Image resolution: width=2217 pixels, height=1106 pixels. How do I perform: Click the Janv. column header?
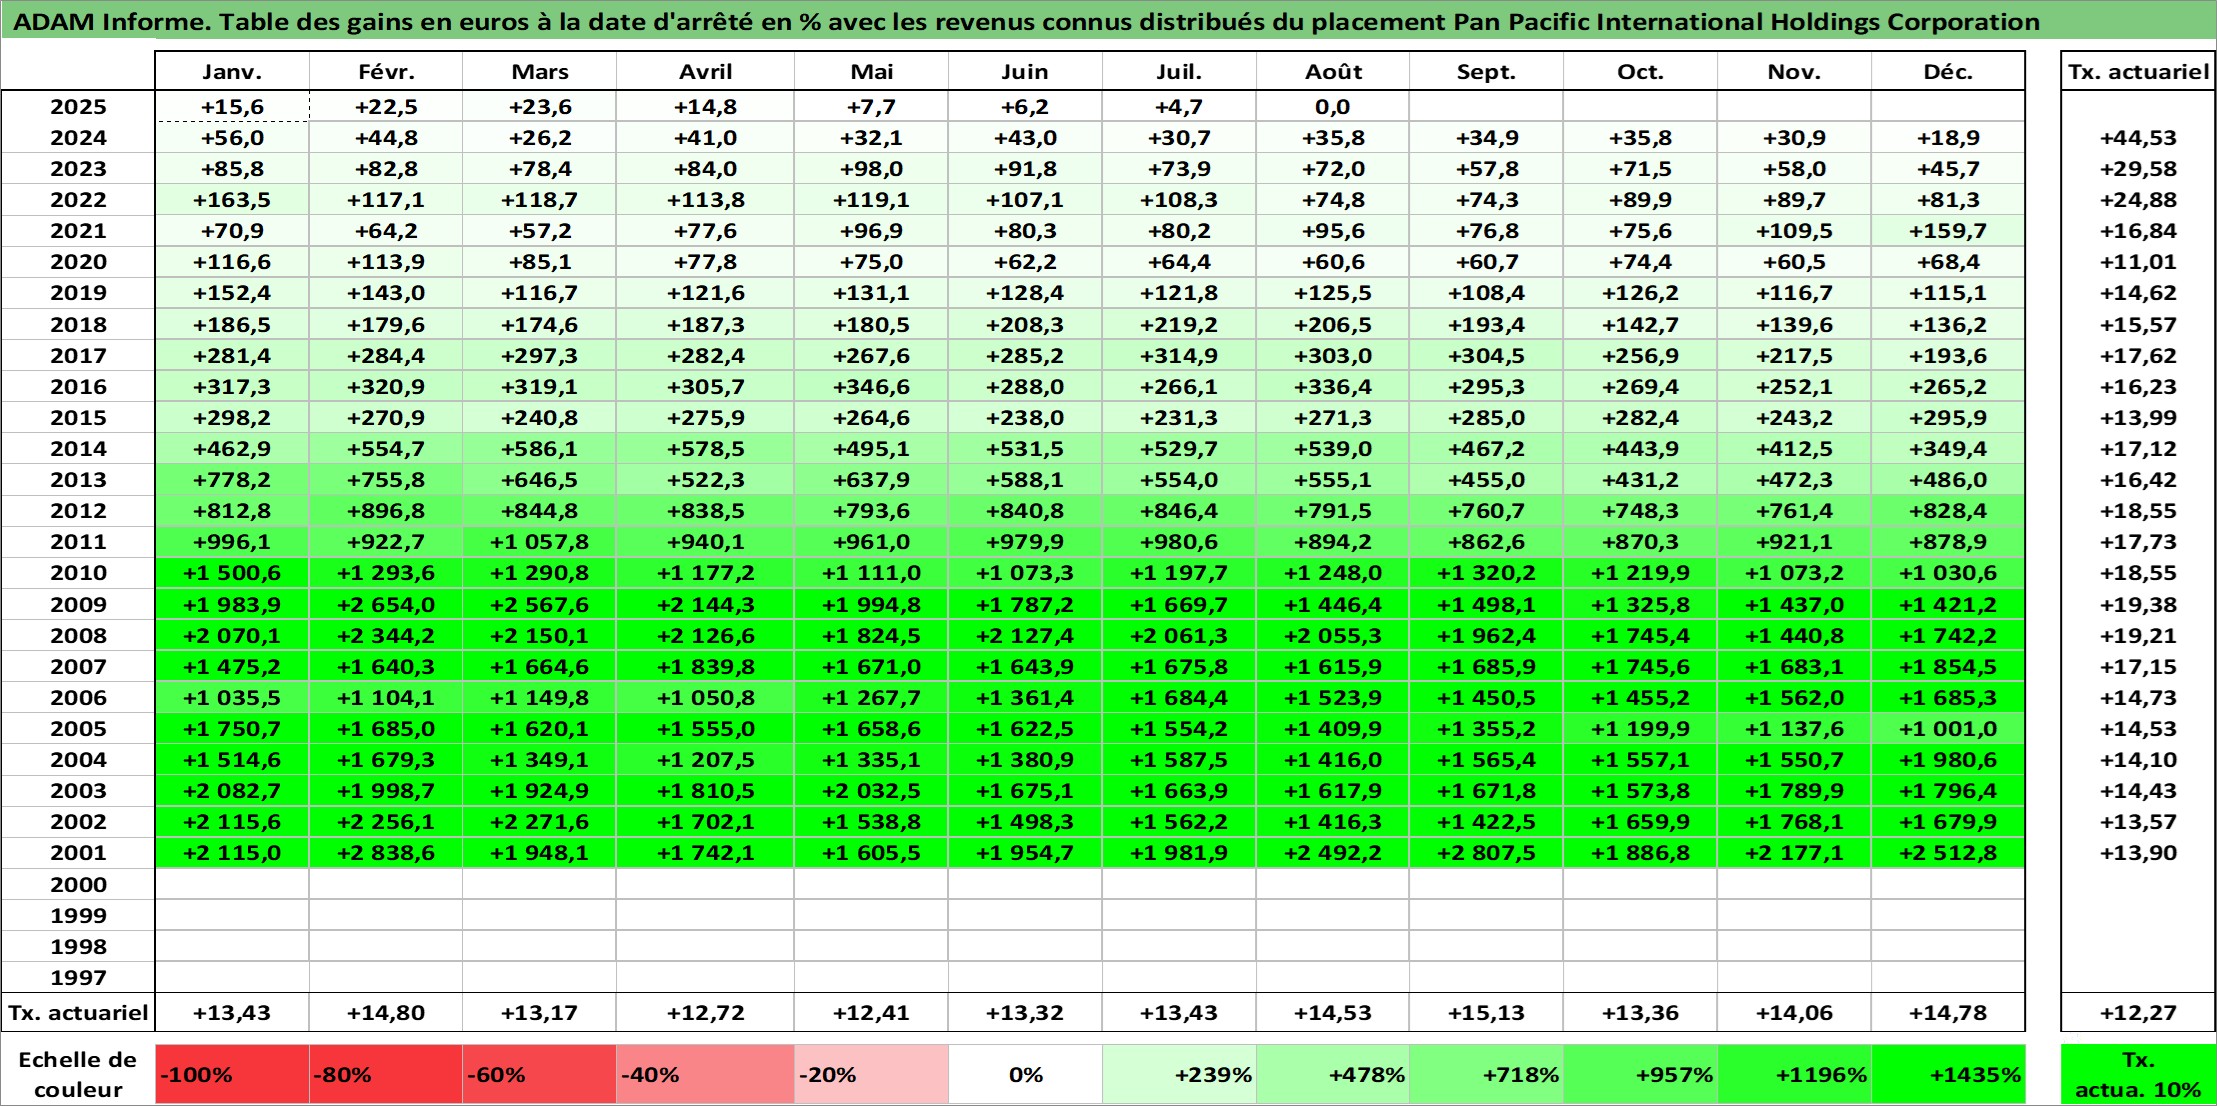(x=232, y=71)
